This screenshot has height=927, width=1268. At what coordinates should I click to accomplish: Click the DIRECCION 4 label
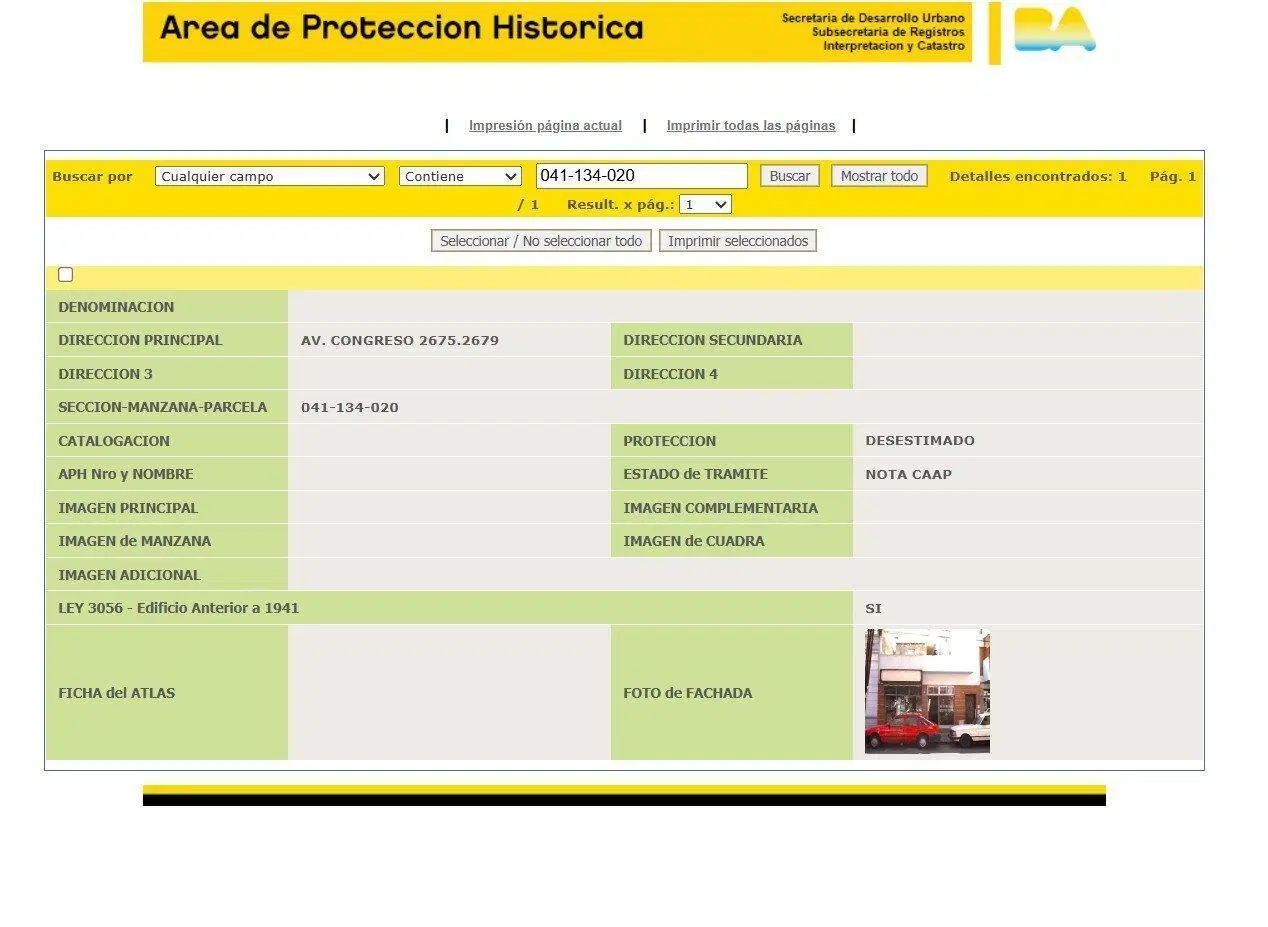coord(671,374)
